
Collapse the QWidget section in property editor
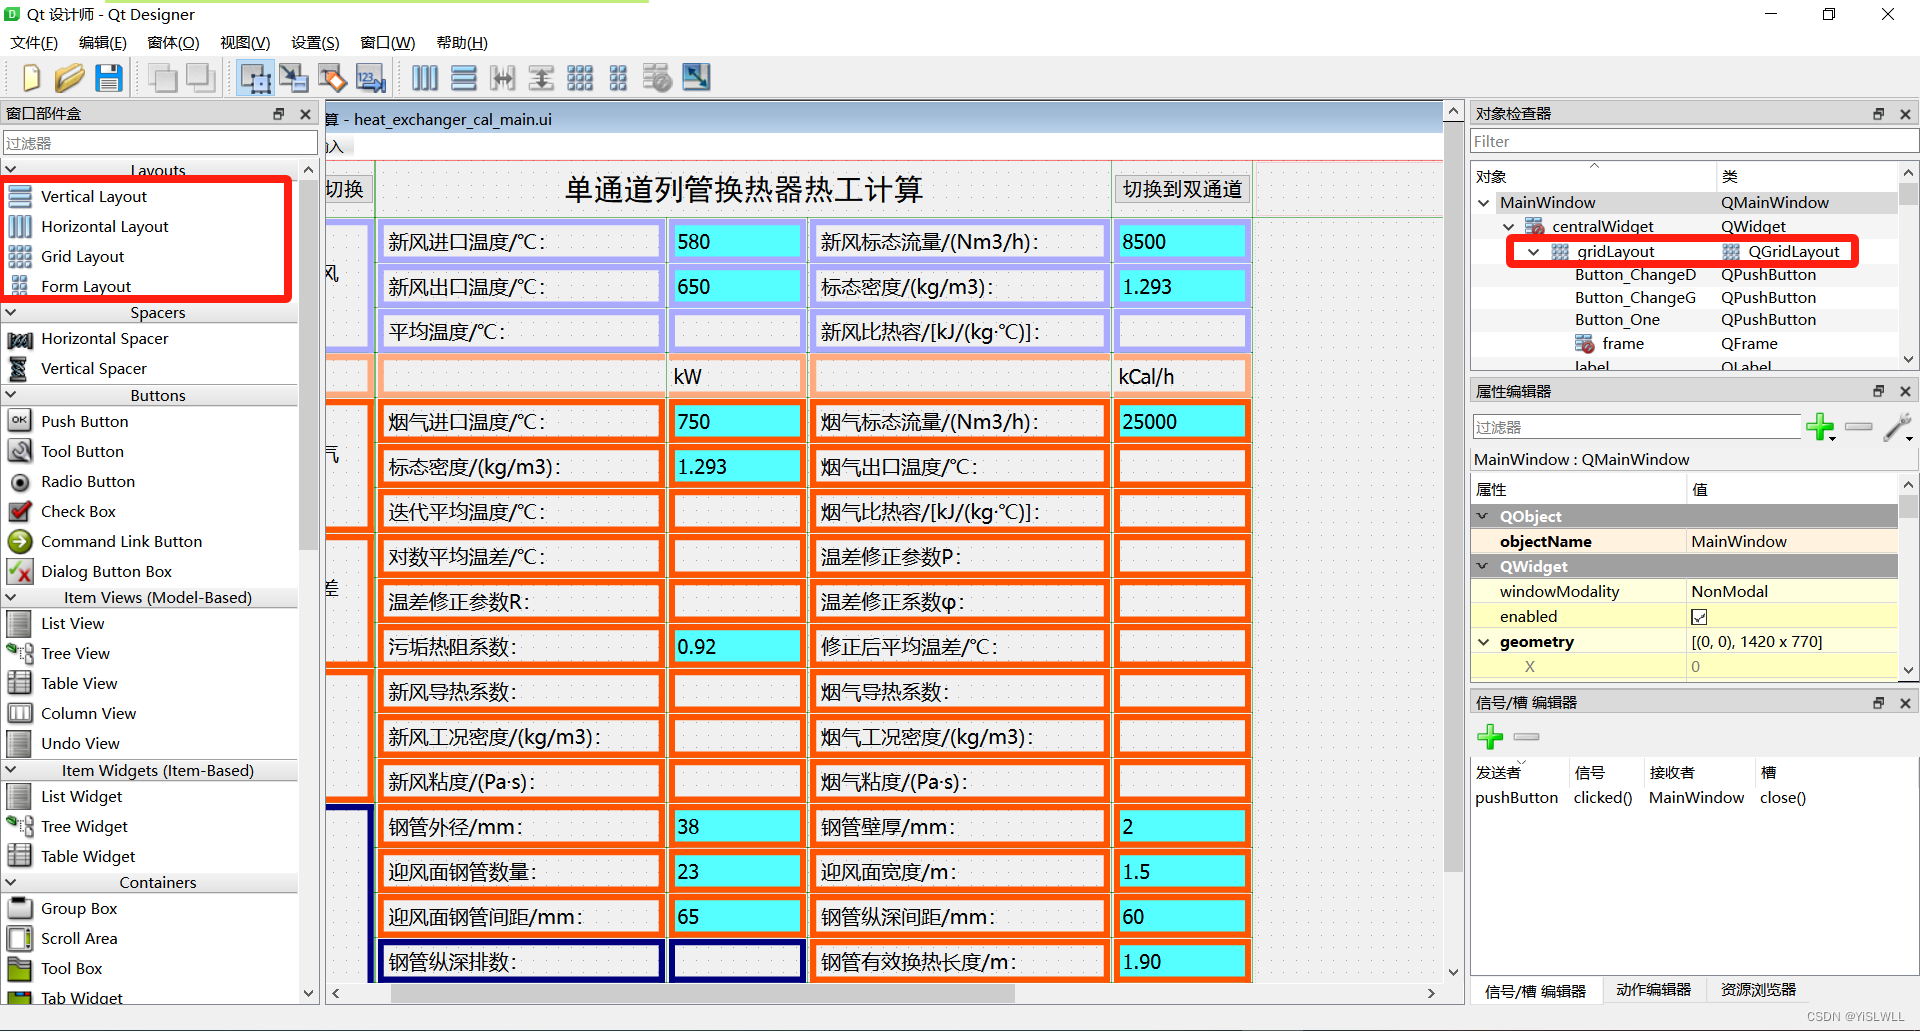pos(1483,566)
